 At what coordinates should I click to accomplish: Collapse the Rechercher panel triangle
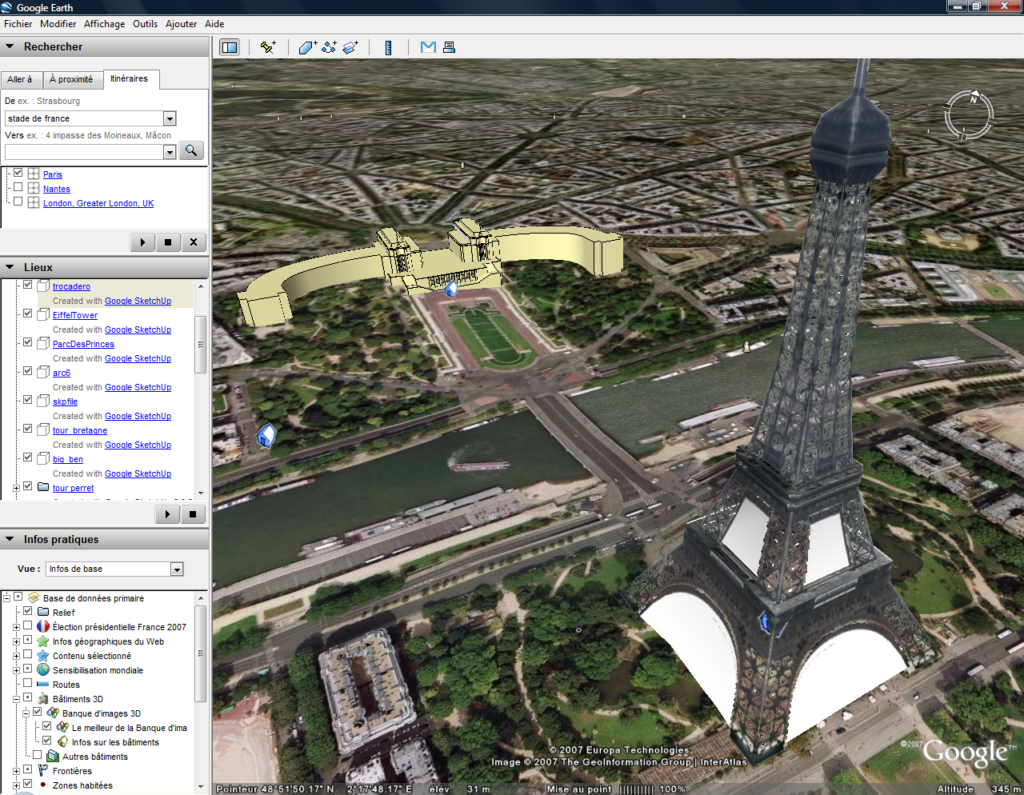[x=10, y=46]
